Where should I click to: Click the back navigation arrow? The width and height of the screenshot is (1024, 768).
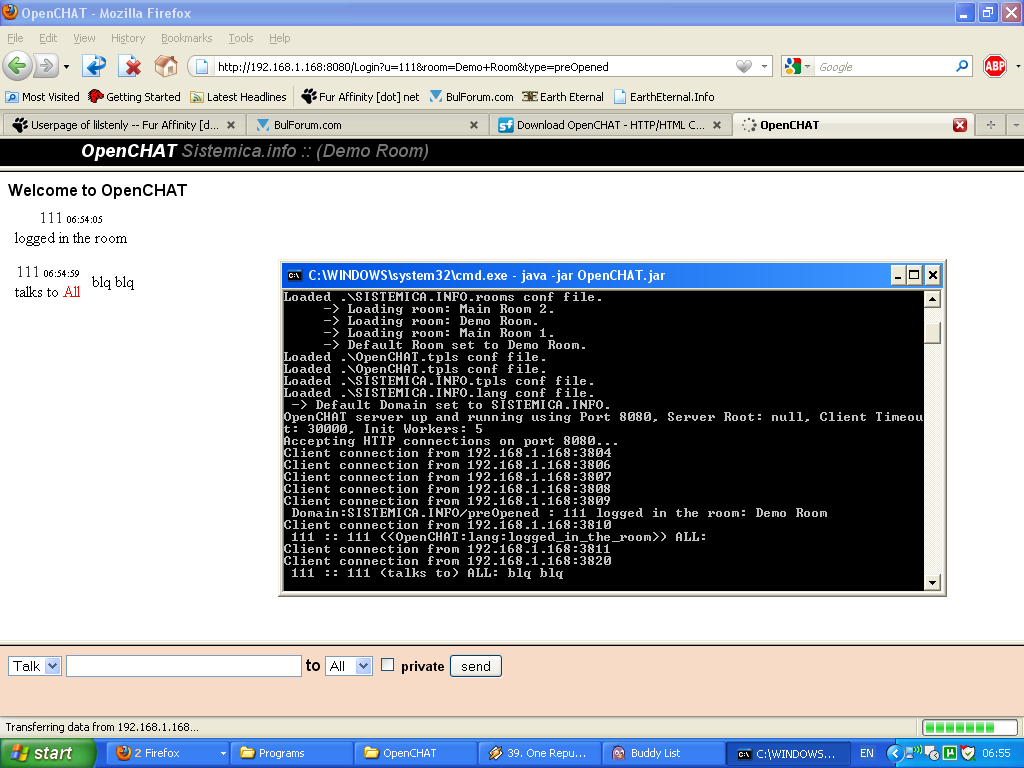point(17,67)
